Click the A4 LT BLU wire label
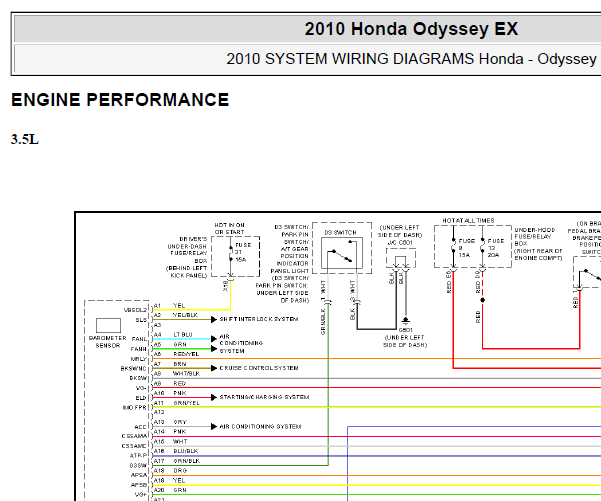The height and width of the screenshot is (501, 601). point(182,335)
